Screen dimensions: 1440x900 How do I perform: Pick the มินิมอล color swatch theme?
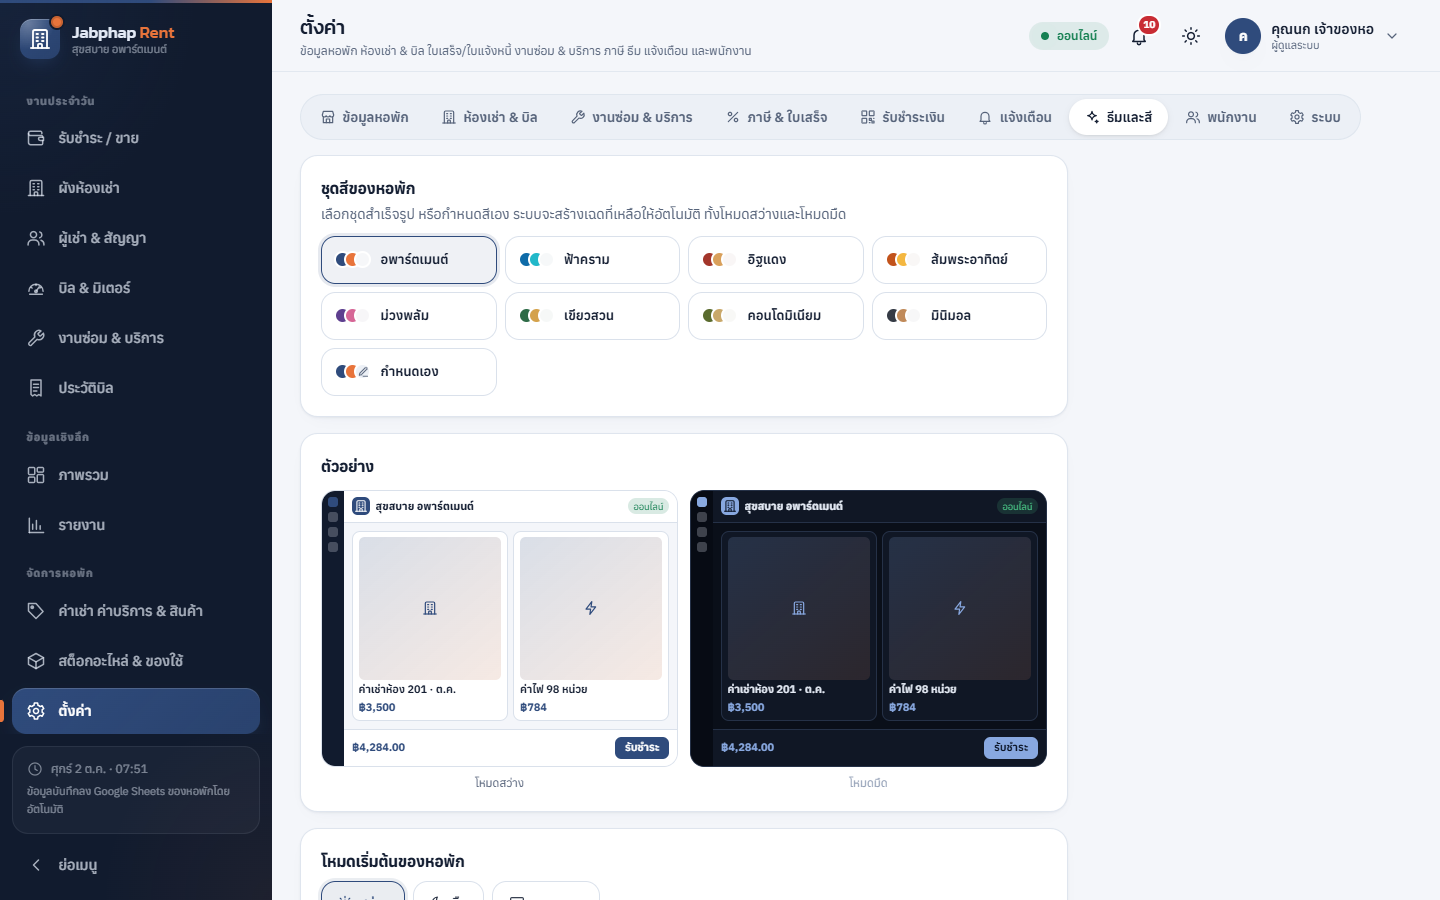coord(959,316)
